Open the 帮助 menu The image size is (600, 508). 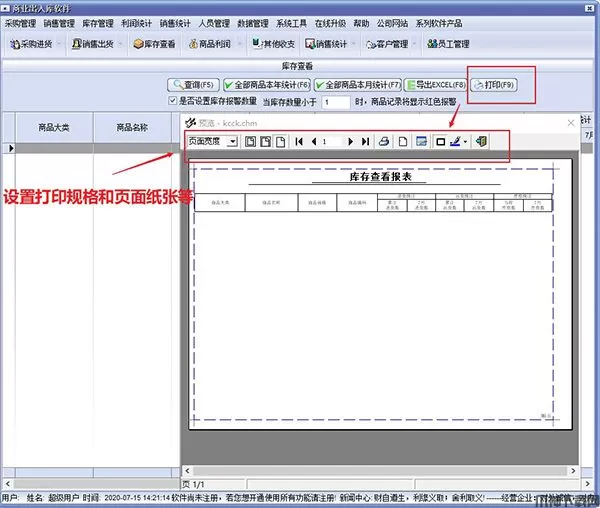(x=361, y=23)
